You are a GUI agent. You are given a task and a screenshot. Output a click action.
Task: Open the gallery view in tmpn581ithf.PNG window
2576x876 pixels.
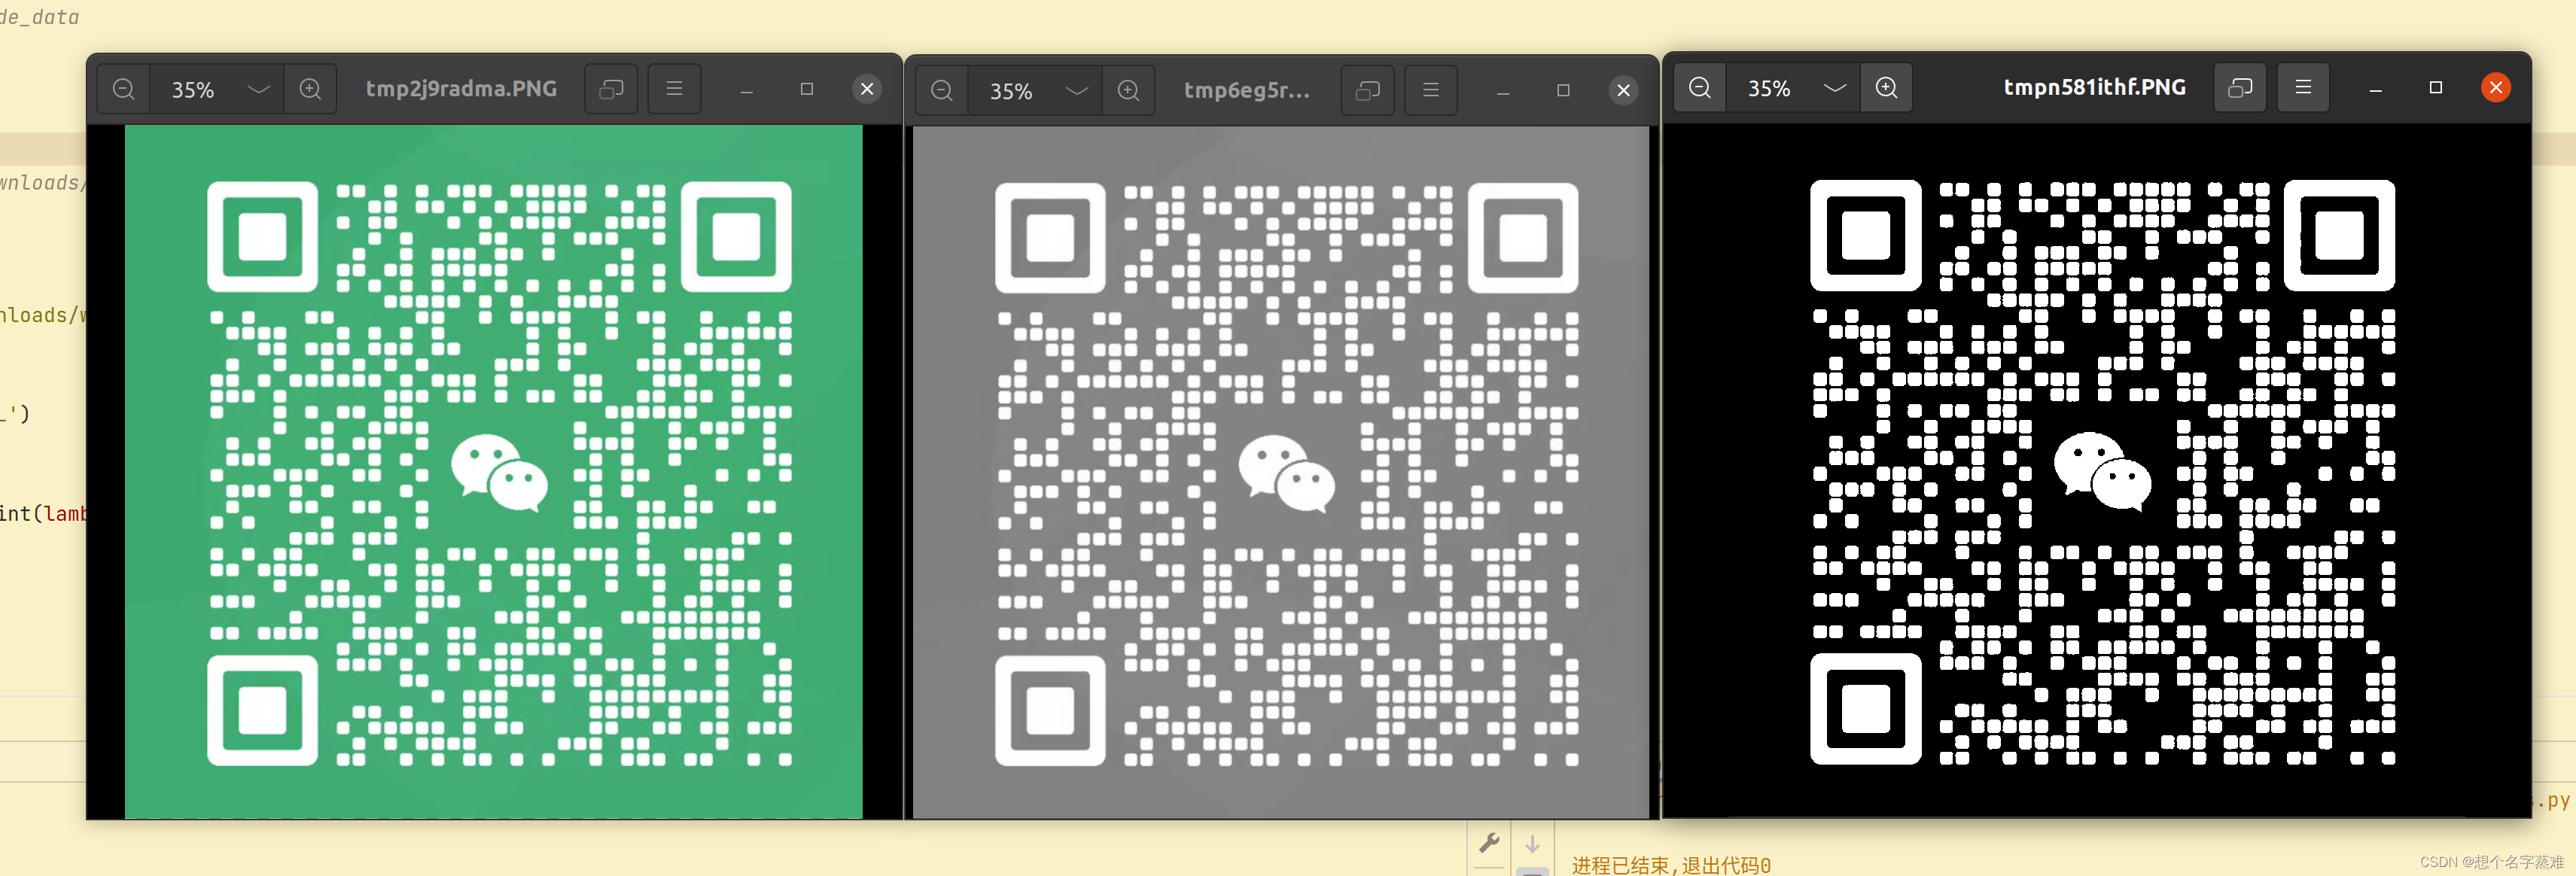click(2240, 88)
